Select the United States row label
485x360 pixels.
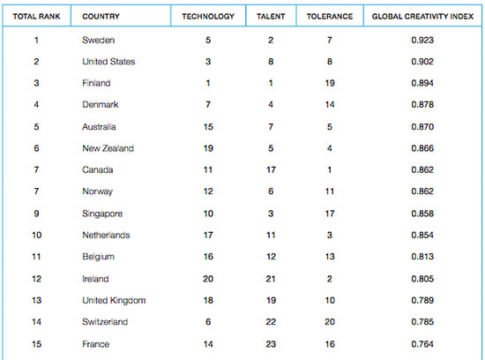[109, 62]
